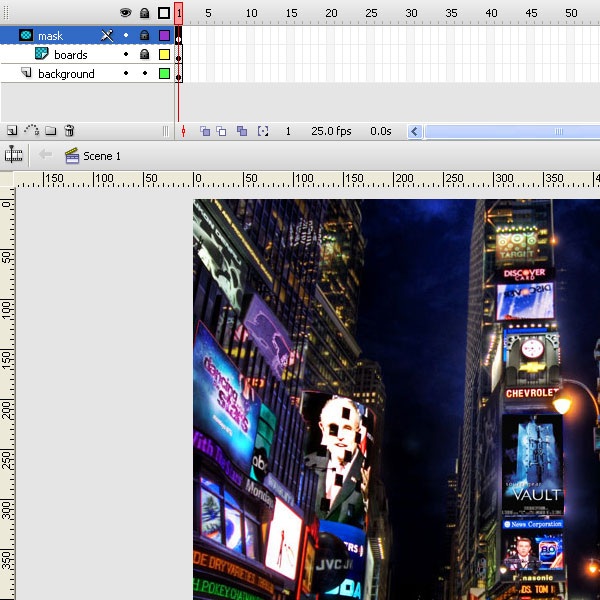Image resolution: width=600 pixels, height=600 pixels.
Task: Click the eye icon in the layers header
Action: 126,13
